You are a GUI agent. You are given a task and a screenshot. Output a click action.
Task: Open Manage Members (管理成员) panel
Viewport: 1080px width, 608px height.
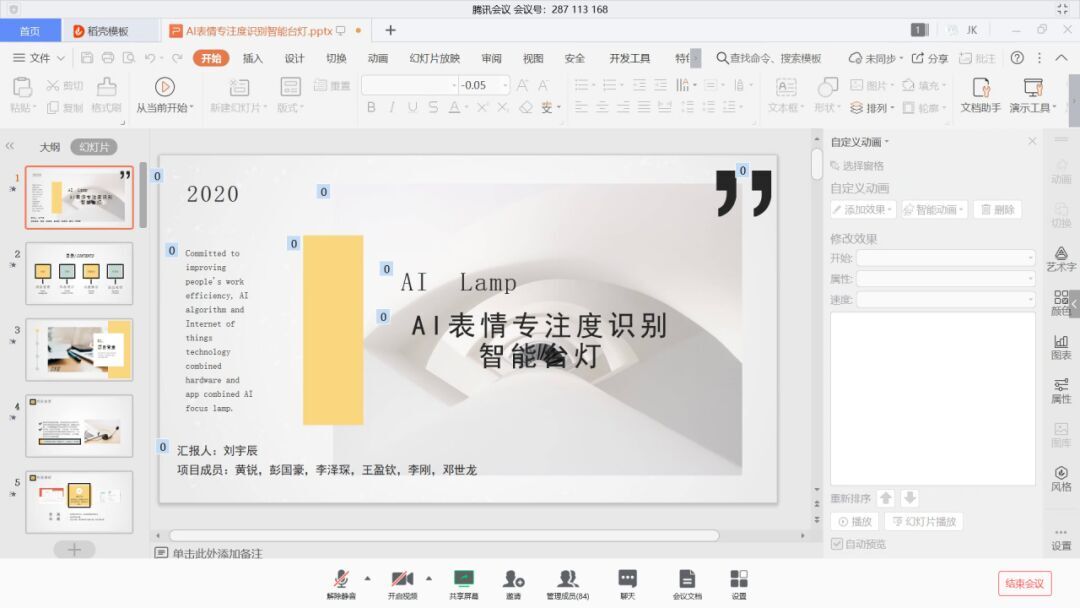567,579
